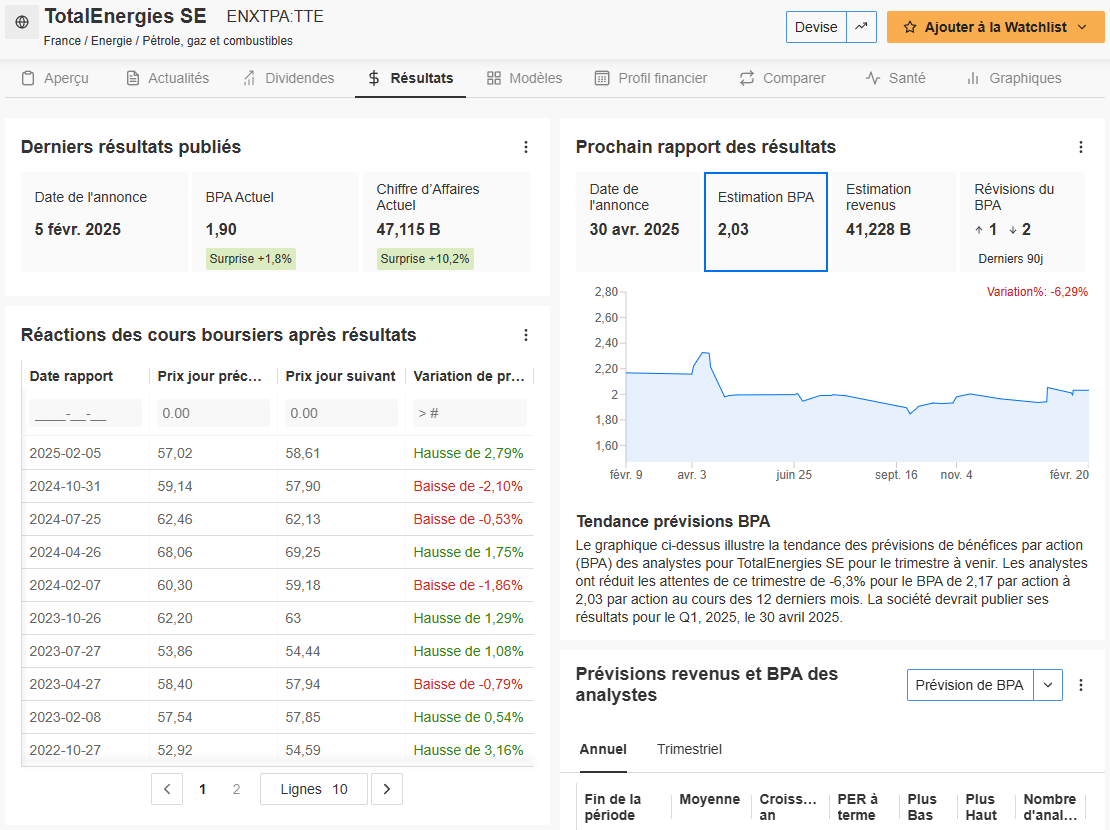Screen dimensions: 1110x830
Task: Open options menu for Réactions des cours boursiers
Action: tap(526, 335)
